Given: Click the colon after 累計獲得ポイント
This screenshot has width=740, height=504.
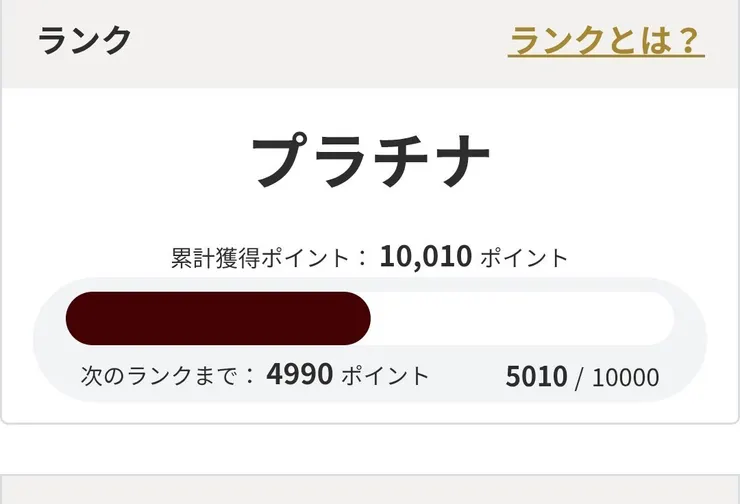Looking at the screenshot, I should (x=362, y=257).
